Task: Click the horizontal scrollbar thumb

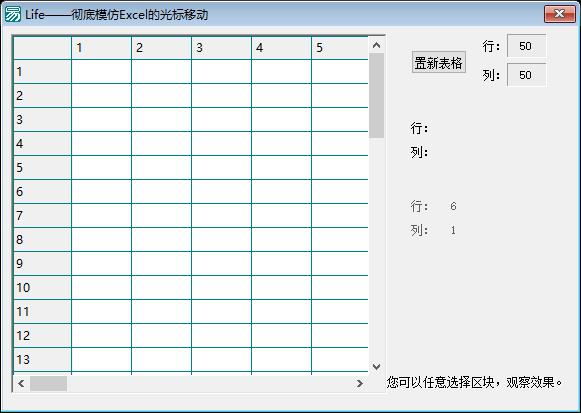Action: (x=49, y=383)
